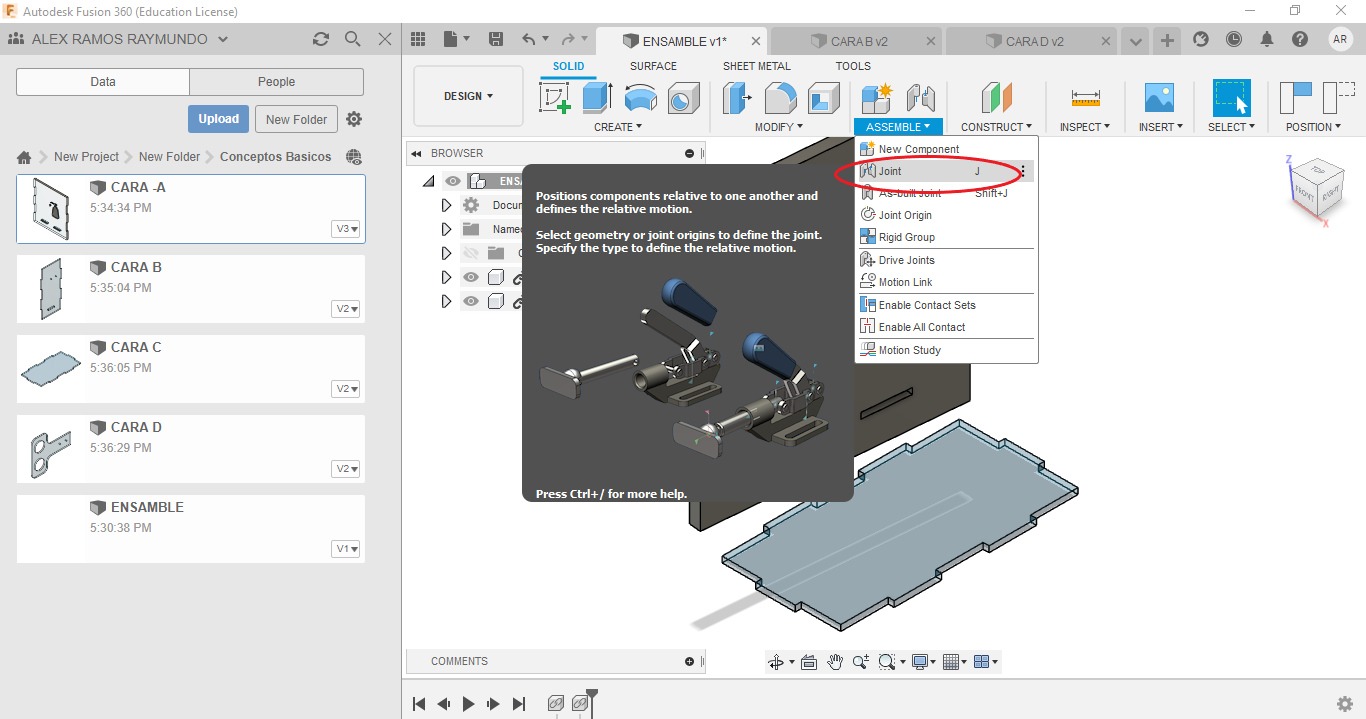Screen dimensions: 1366x719
Task: Open Display Settings monitor icon
Action: [x=920, y=662]
